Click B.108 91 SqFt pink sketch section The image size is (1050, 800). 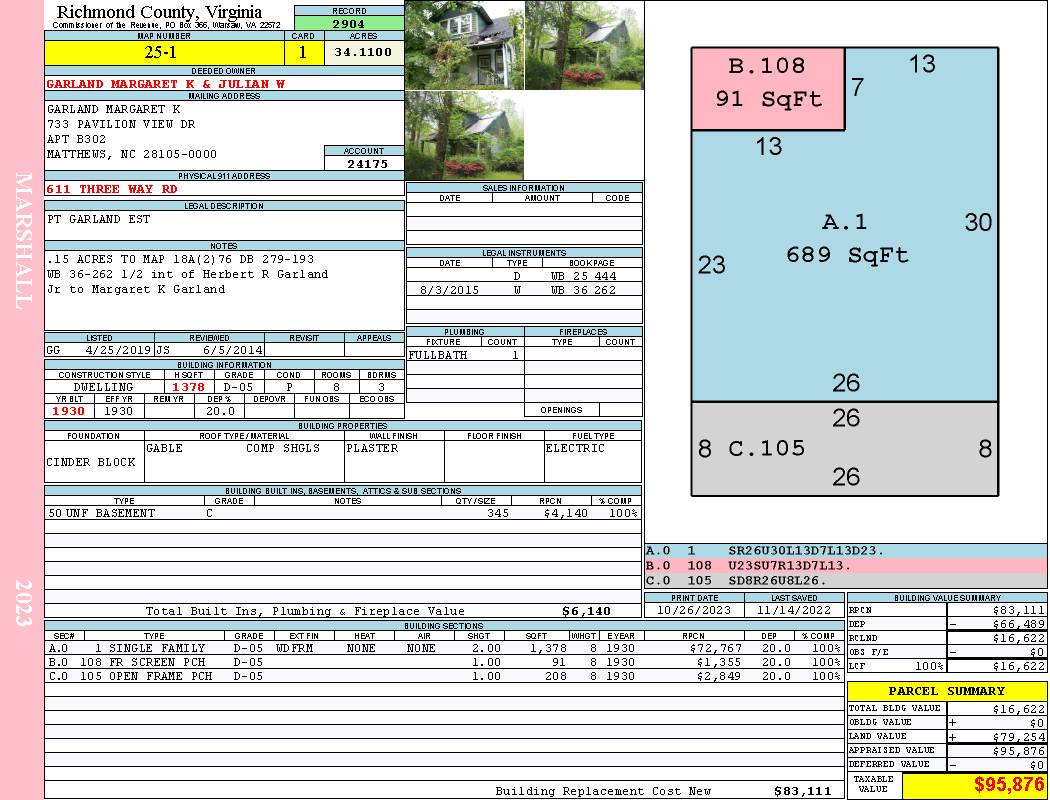[x=767, y=89]
